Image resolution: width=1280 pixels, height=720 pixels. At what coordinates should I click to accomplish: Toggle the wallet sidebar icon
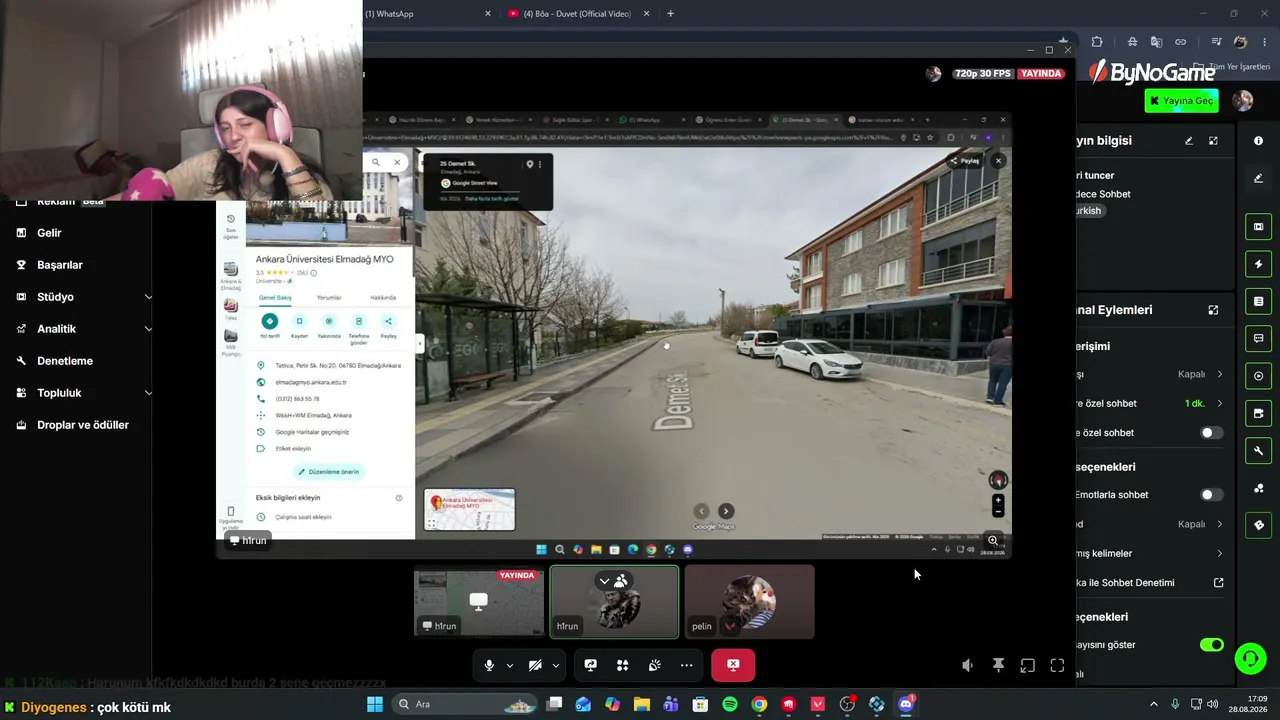(x=1258, y=413)
